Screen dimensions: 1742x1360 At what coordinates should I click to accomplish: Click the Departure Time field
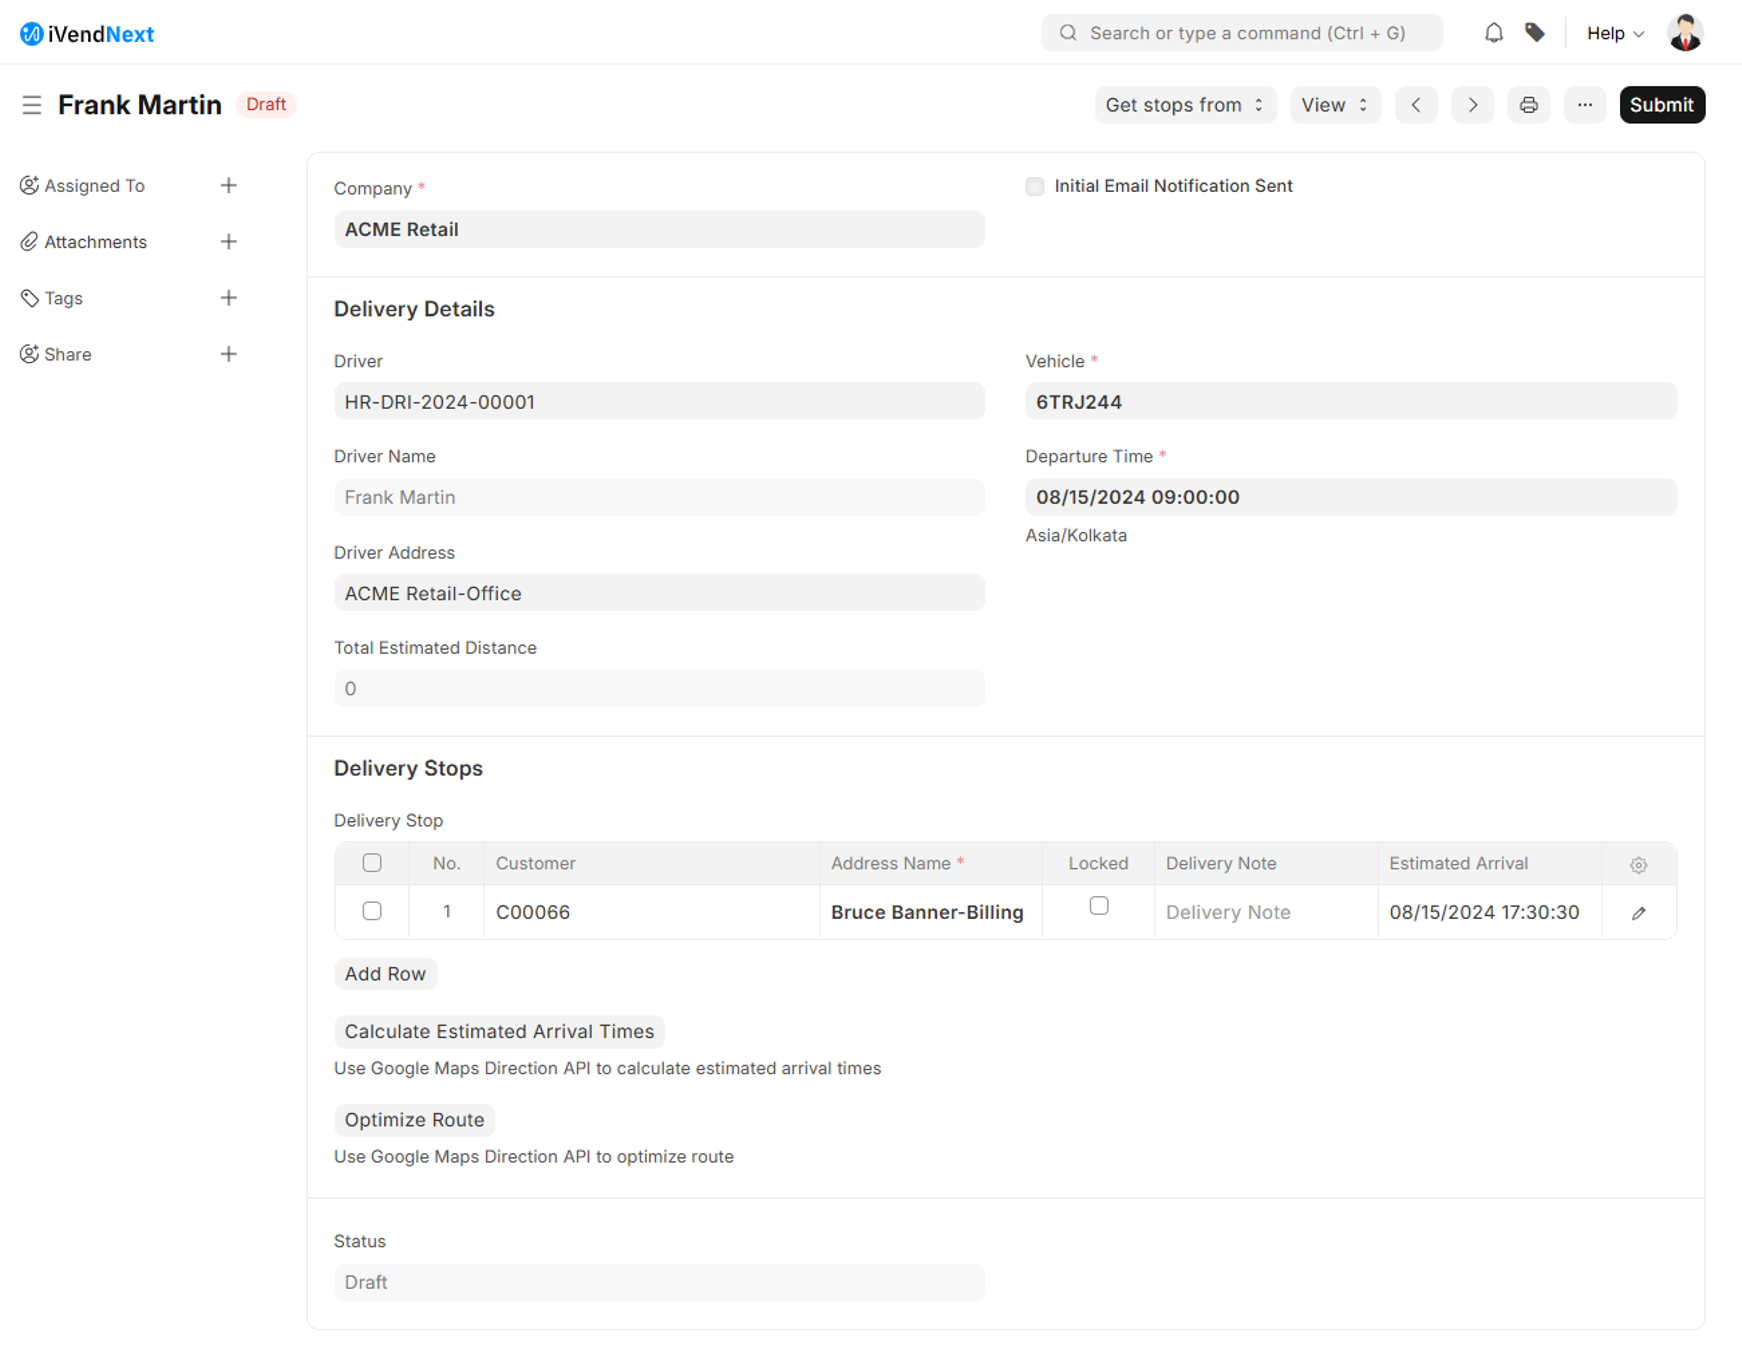(x=1351, y=498)
